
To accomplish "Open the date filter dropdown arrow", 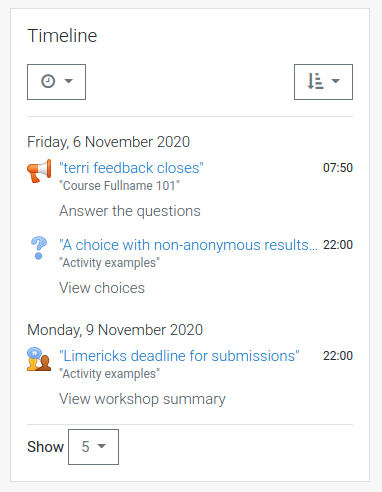I will click(69, 81).
